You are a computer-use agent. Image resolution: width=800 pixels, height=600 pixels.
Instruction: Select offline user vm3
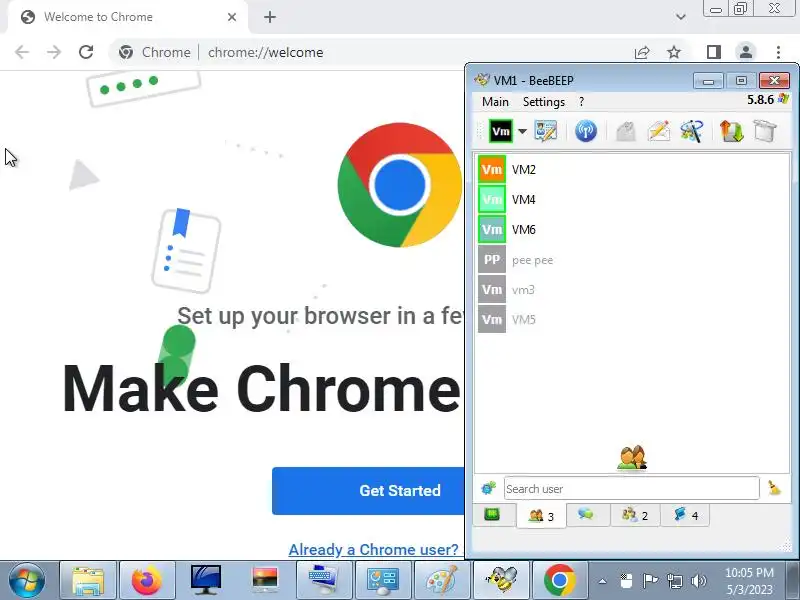[x=632, y=289]
